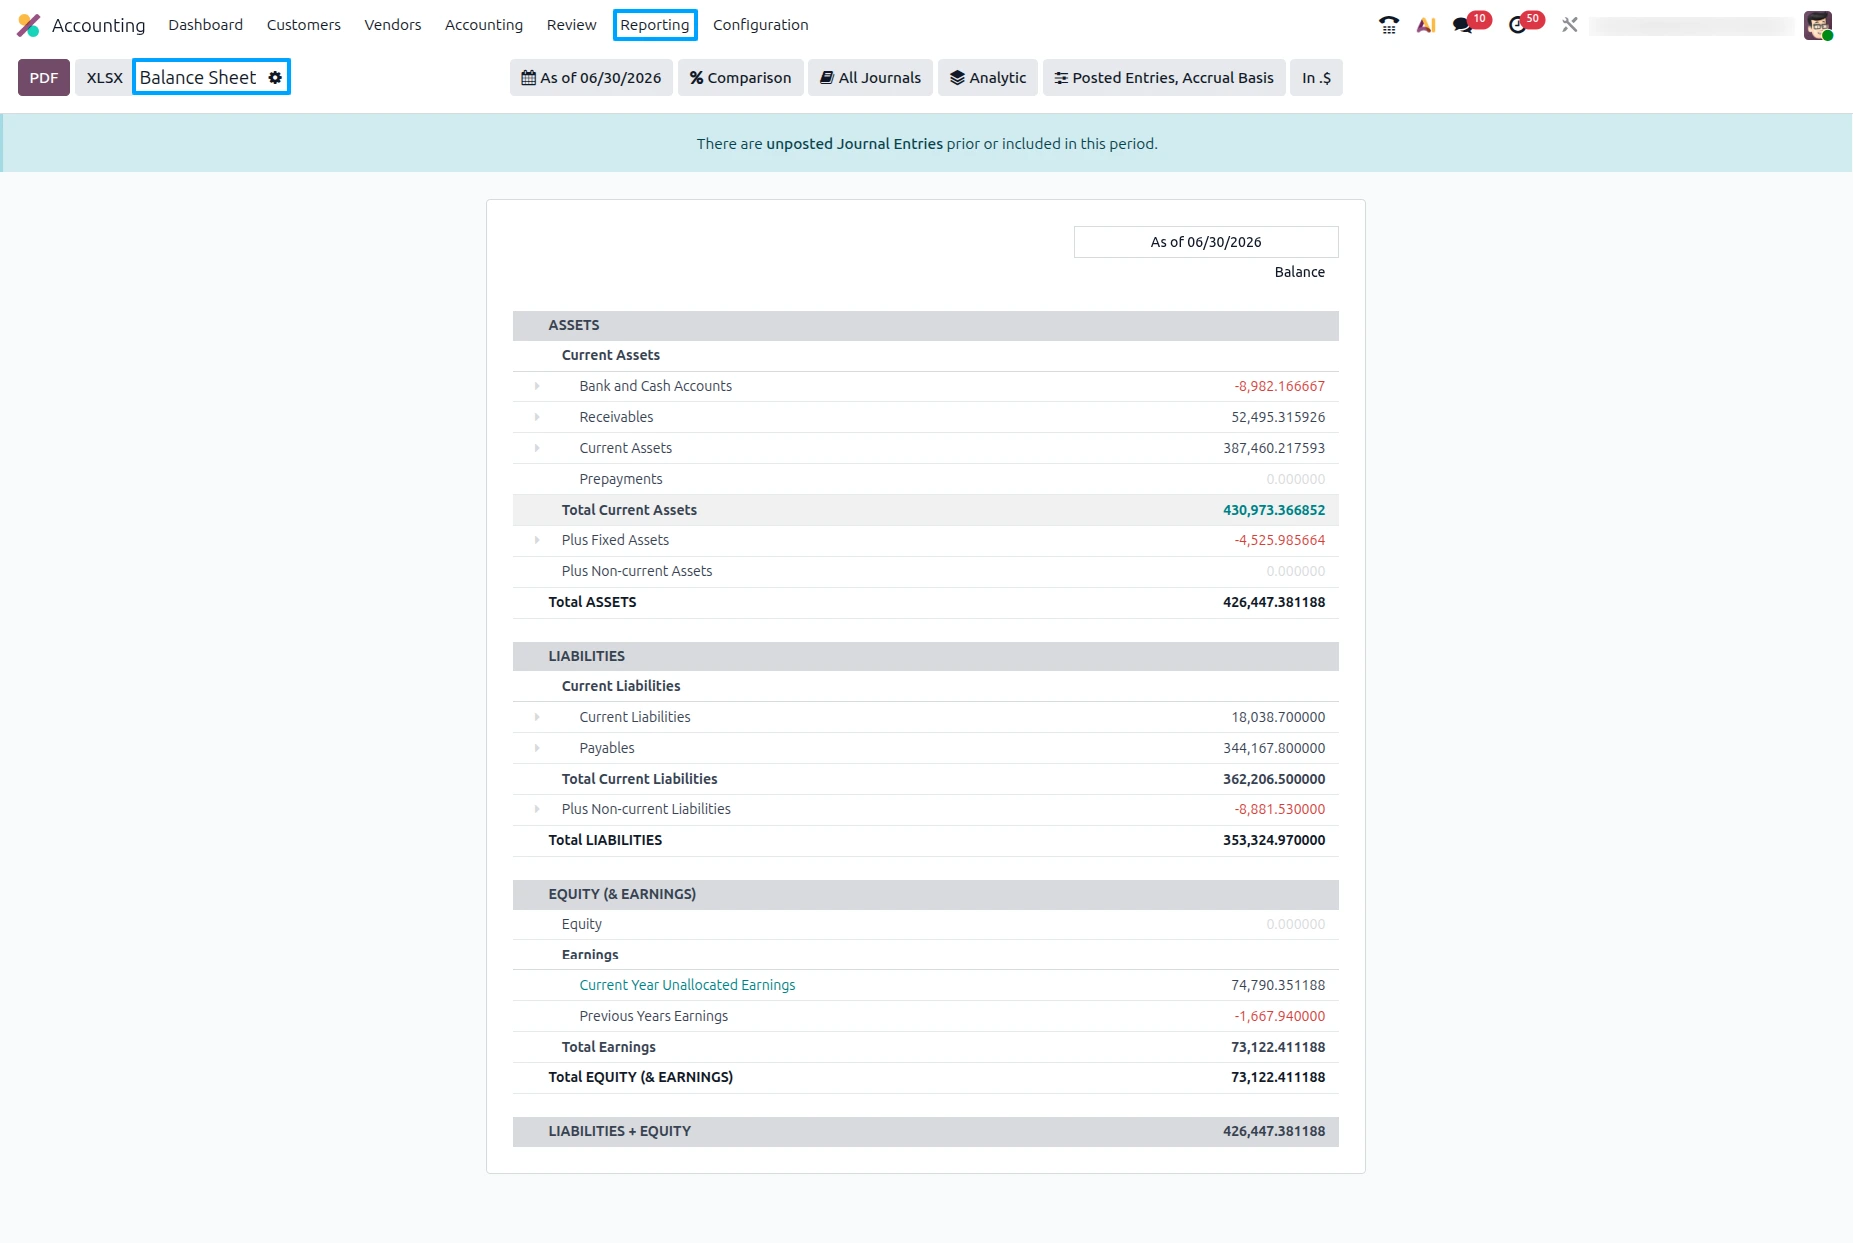
Task: Open the AI assistant icon in top bar
Action: click(x=1426, y=25)
